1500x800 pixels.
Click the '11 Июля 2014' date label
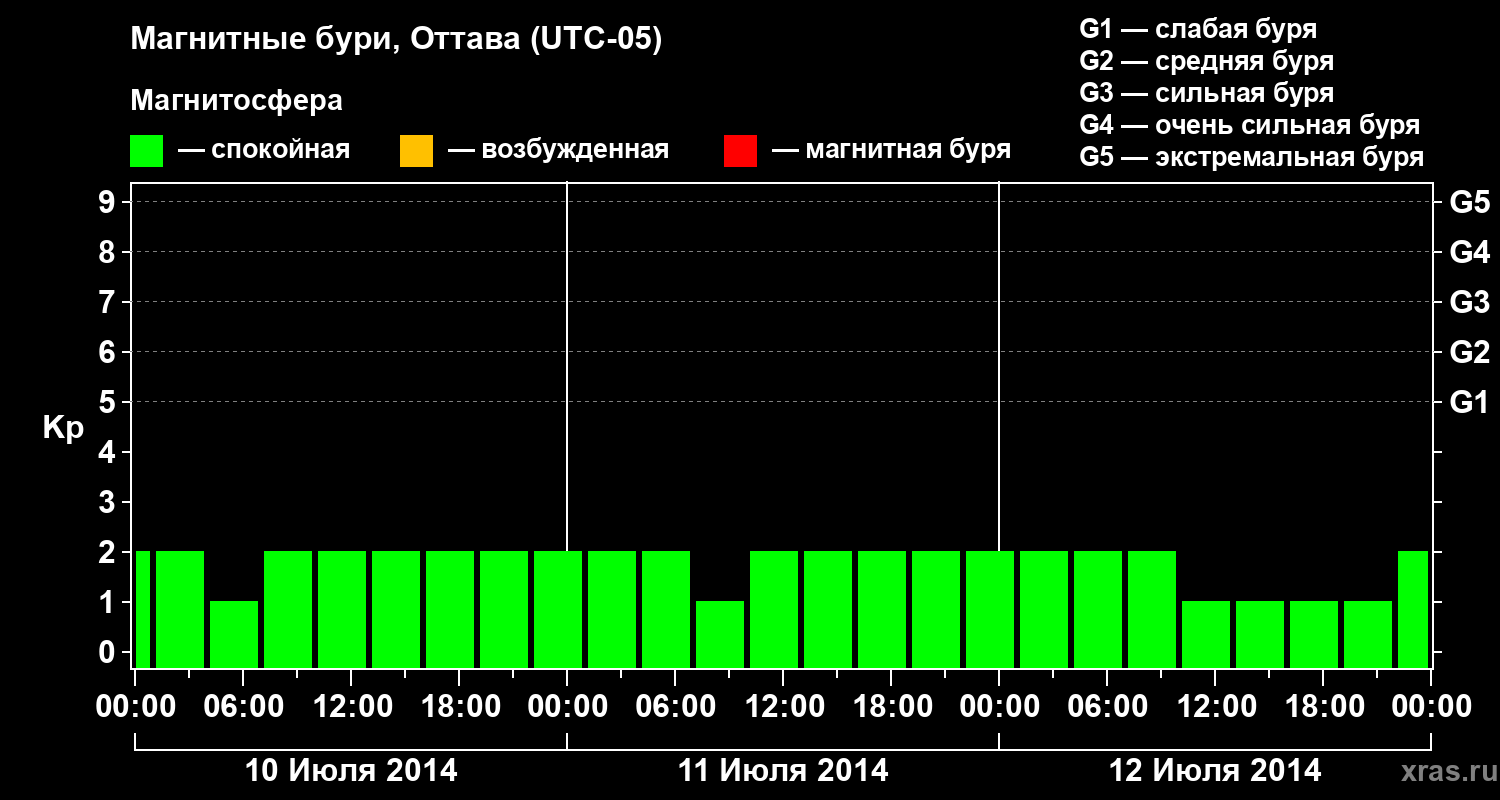tap(783, 771)
